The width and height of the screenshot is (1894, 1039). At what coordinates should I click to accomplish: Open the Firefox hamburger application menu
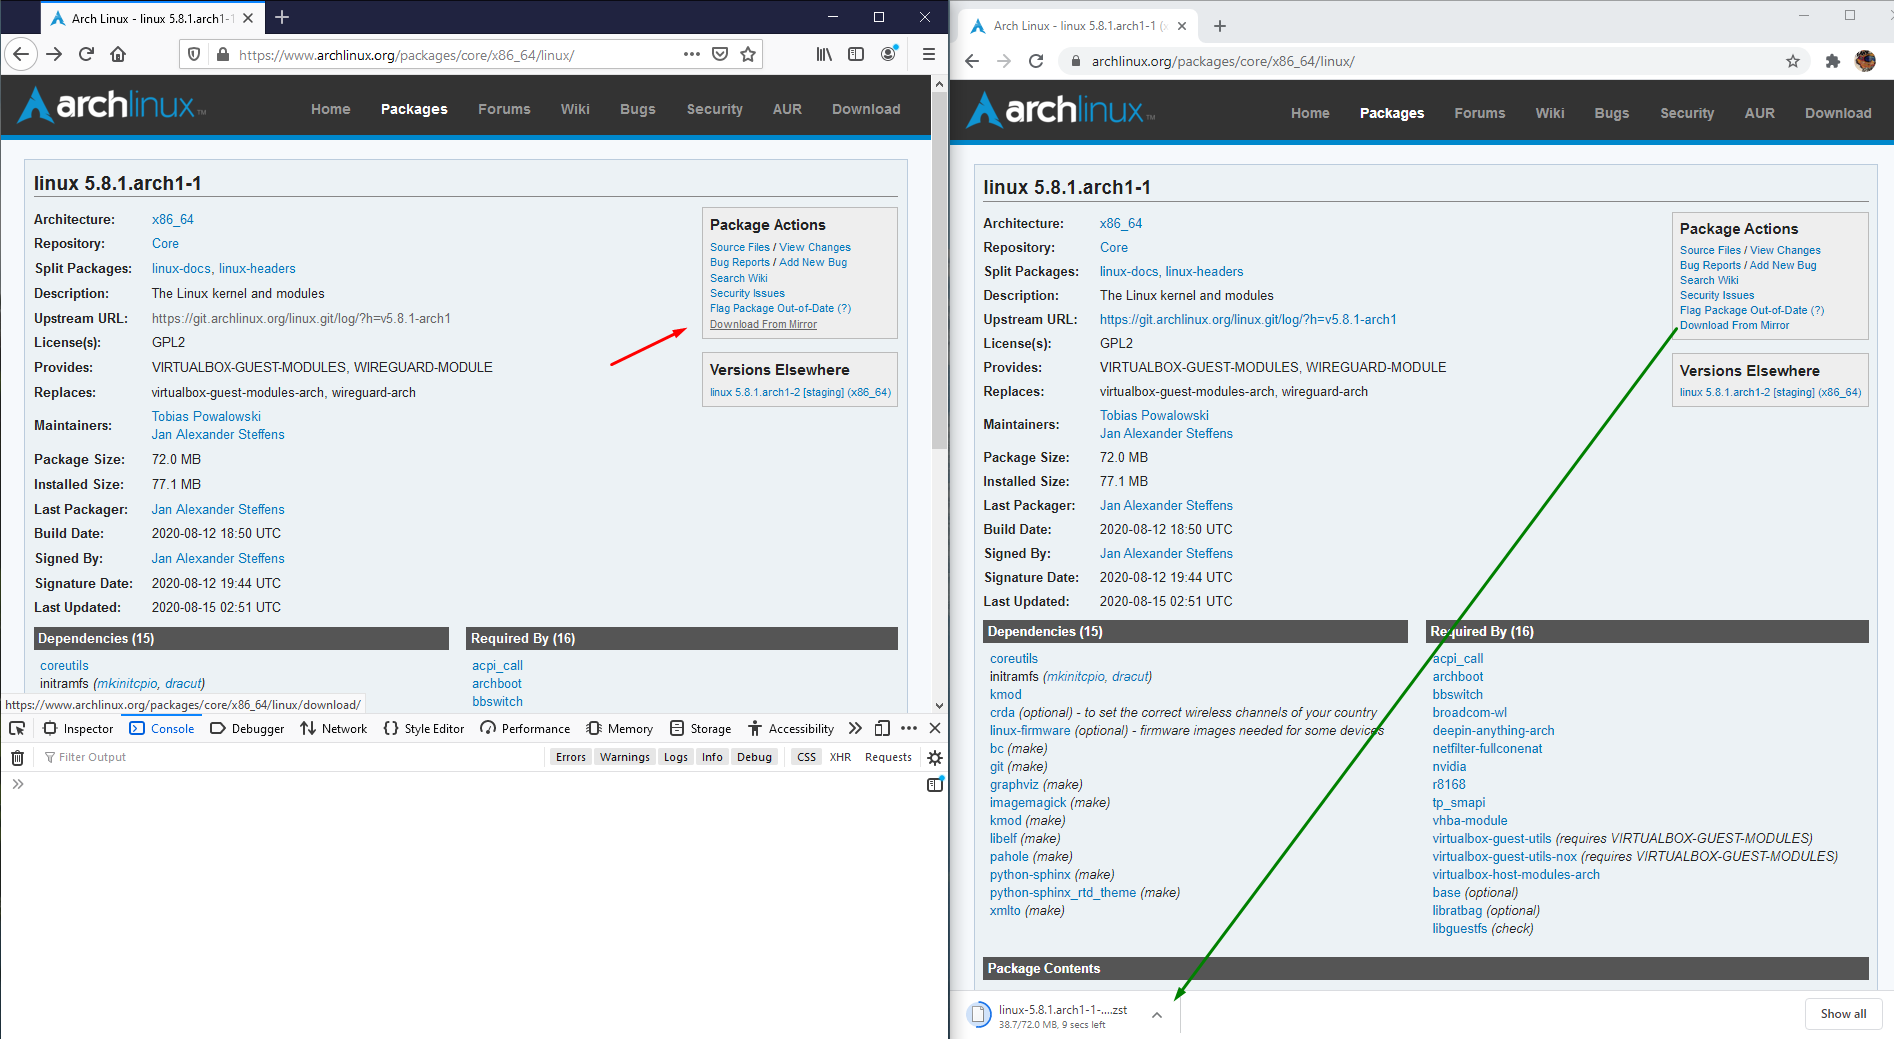point(928,54)
